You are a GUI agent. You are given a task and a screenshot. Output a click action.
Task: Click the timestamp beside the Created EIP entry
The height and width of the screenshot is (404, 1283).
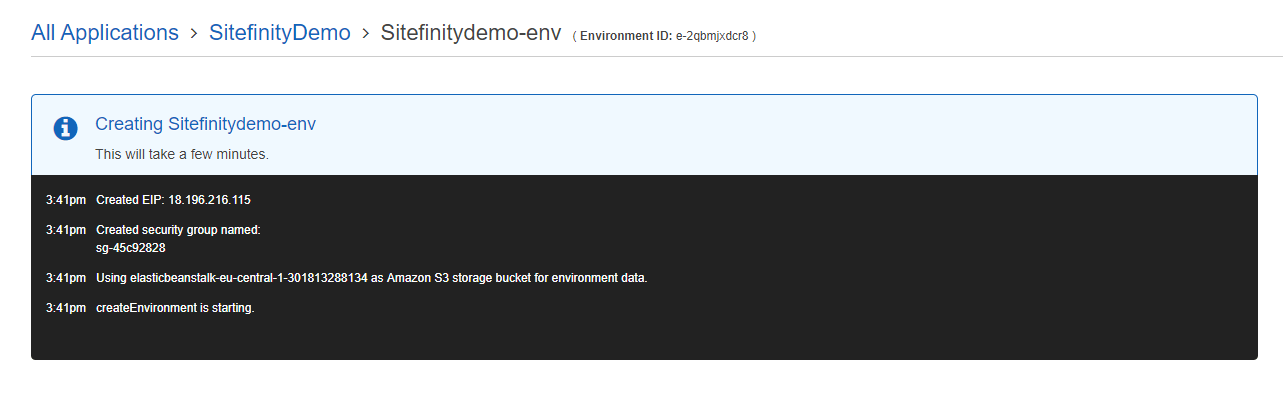coord(65,200)
